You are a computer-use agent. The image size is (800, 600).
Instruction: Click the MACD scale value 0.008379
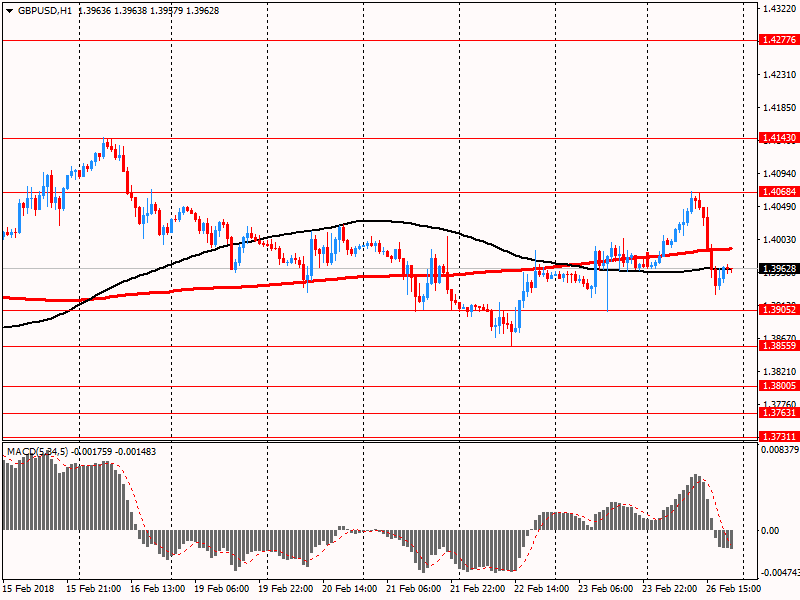[778, 450]
